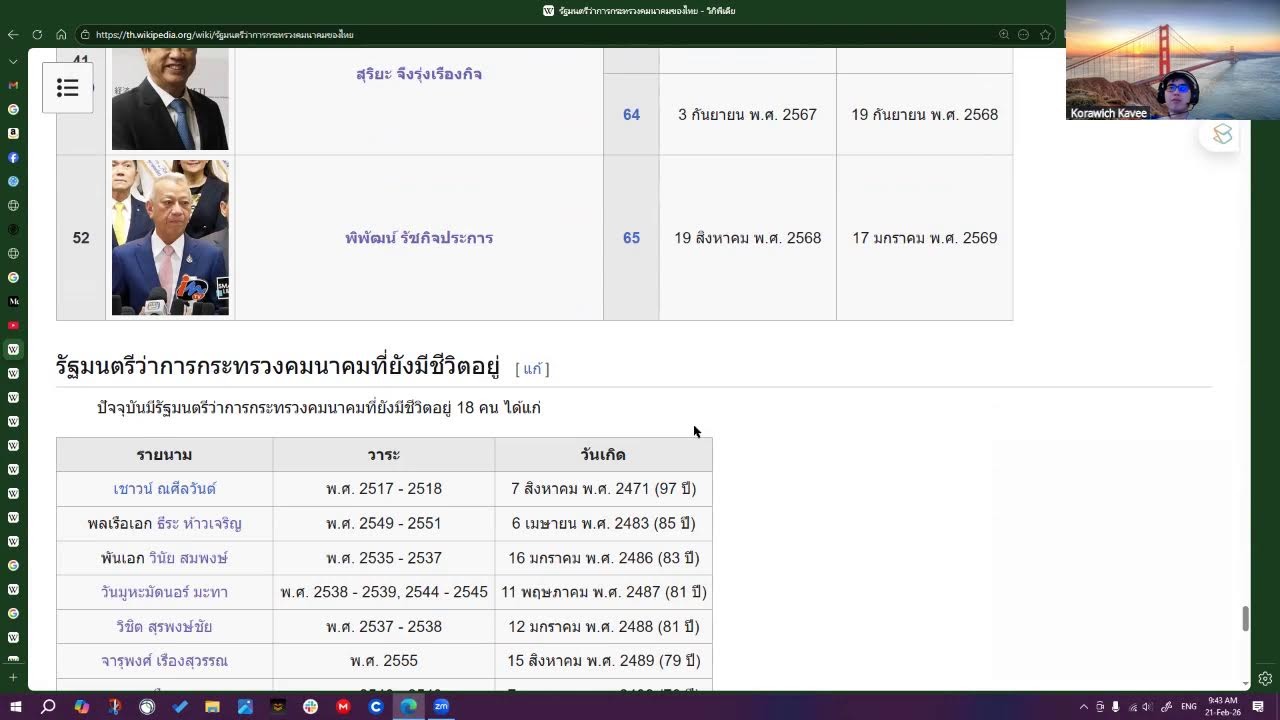1280x720 pixels.
Task: Switch to the Gmail vertical tab
Action: [13, 85]
